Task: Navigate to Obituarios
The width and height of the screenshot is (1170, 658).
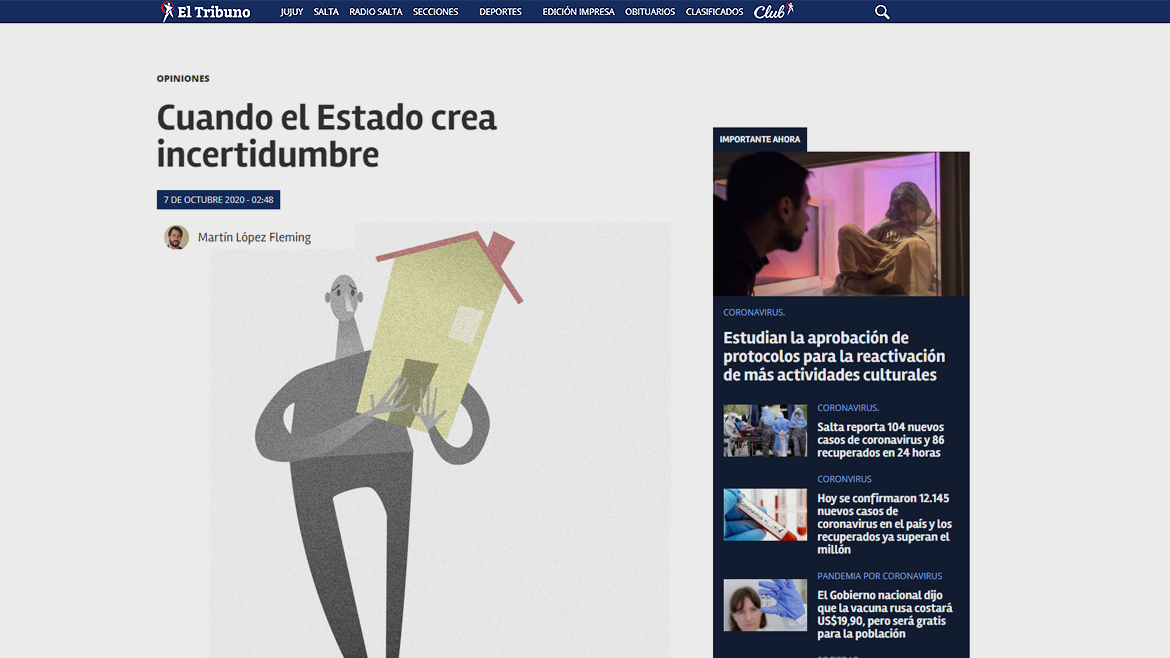Action: coord(650,12)
